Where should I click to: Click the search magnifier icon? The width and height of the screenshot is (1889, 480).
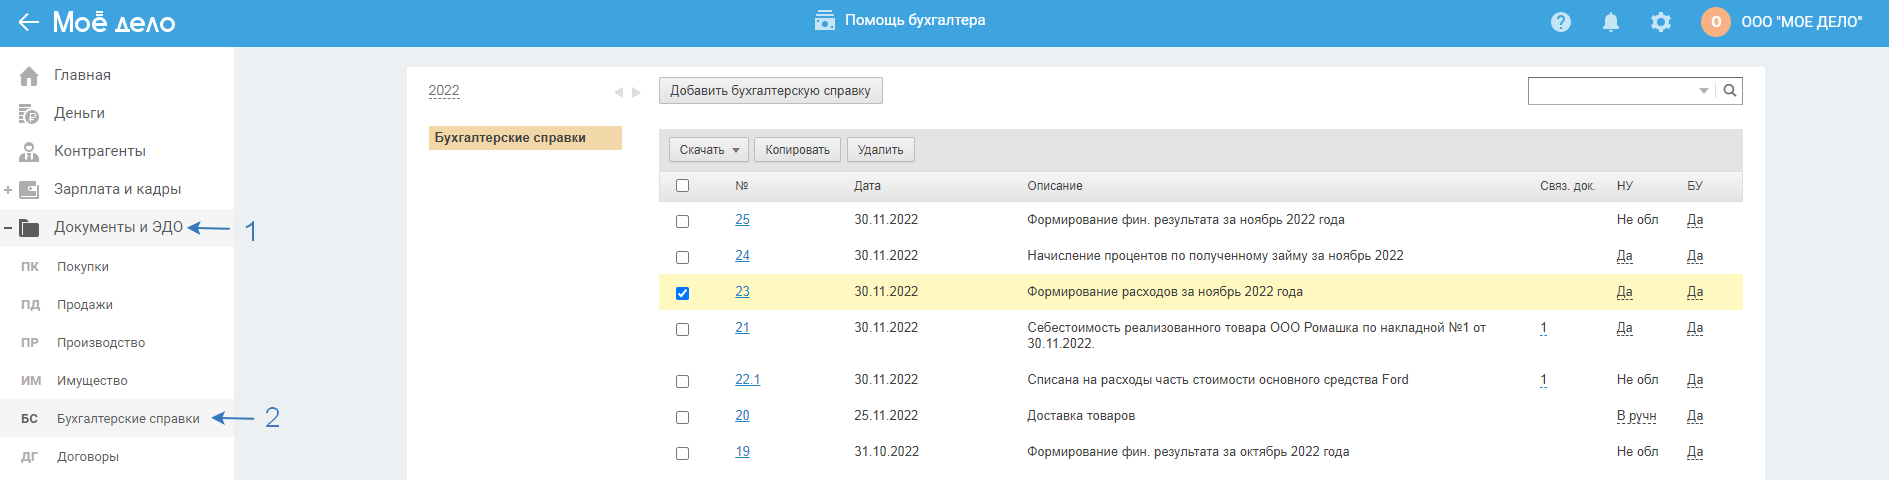coord(1730,91)
